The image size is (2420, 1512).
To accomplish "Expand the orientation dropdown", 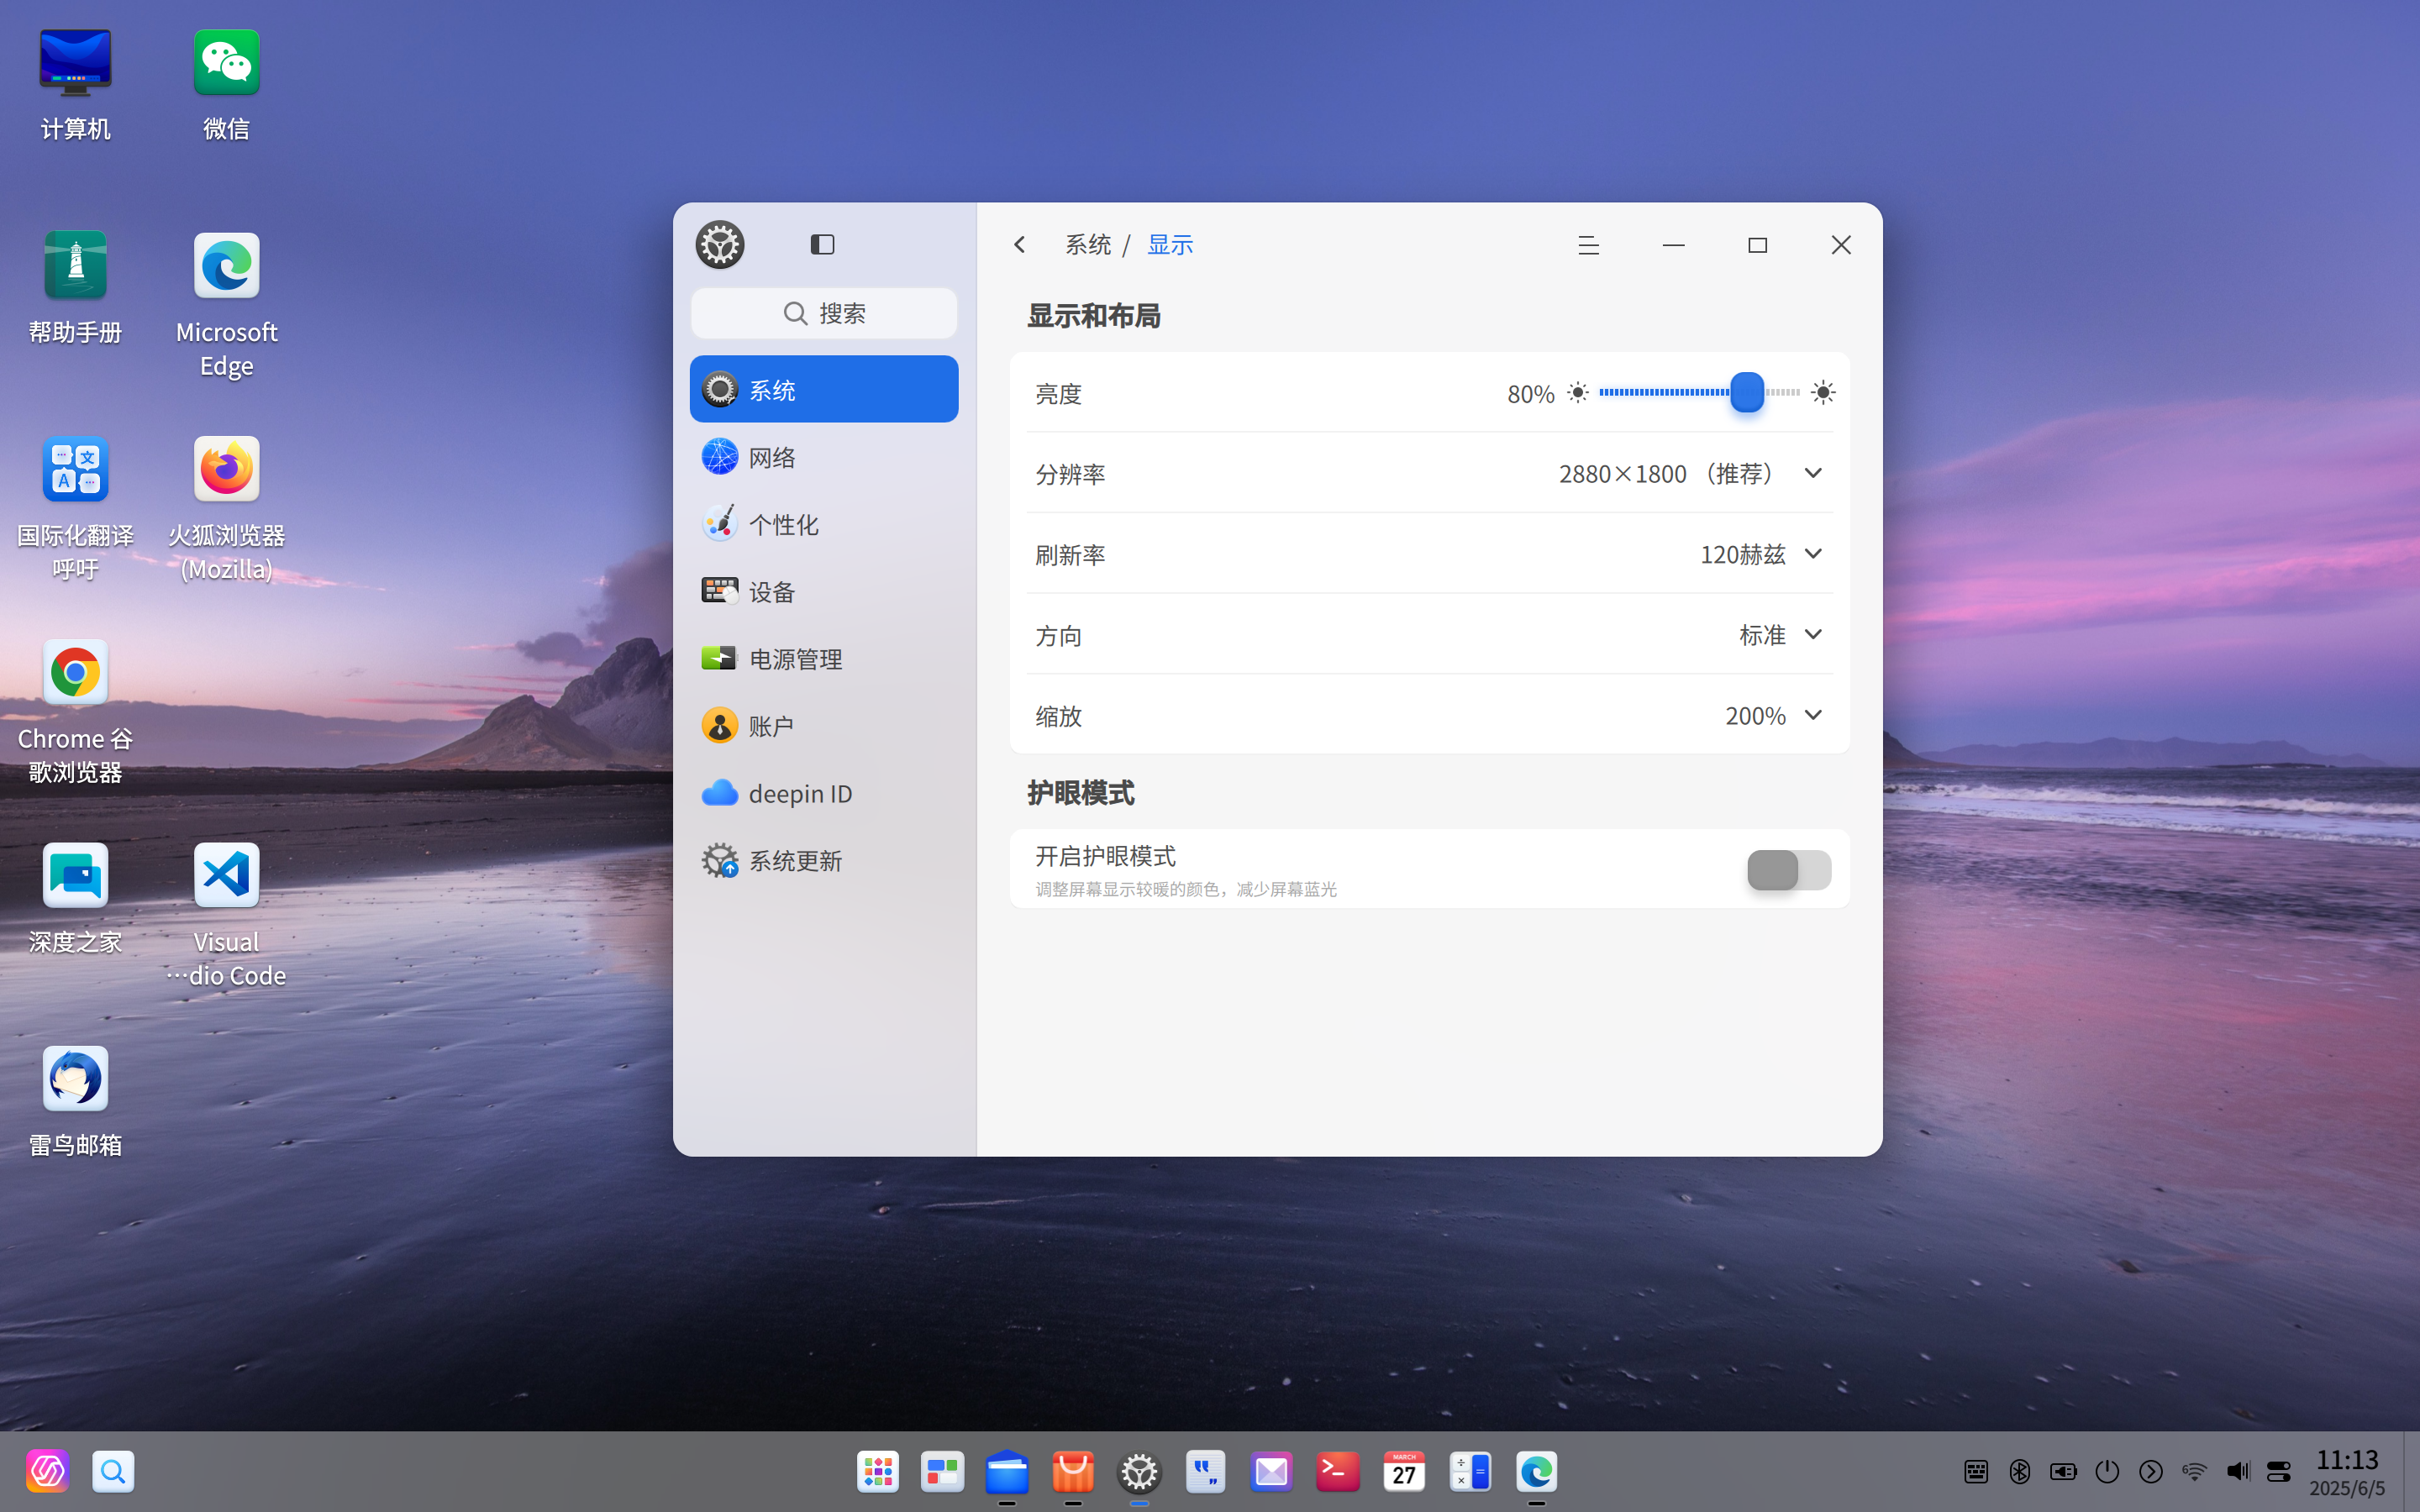I will pyautogui.click(x=1813, y=635).
